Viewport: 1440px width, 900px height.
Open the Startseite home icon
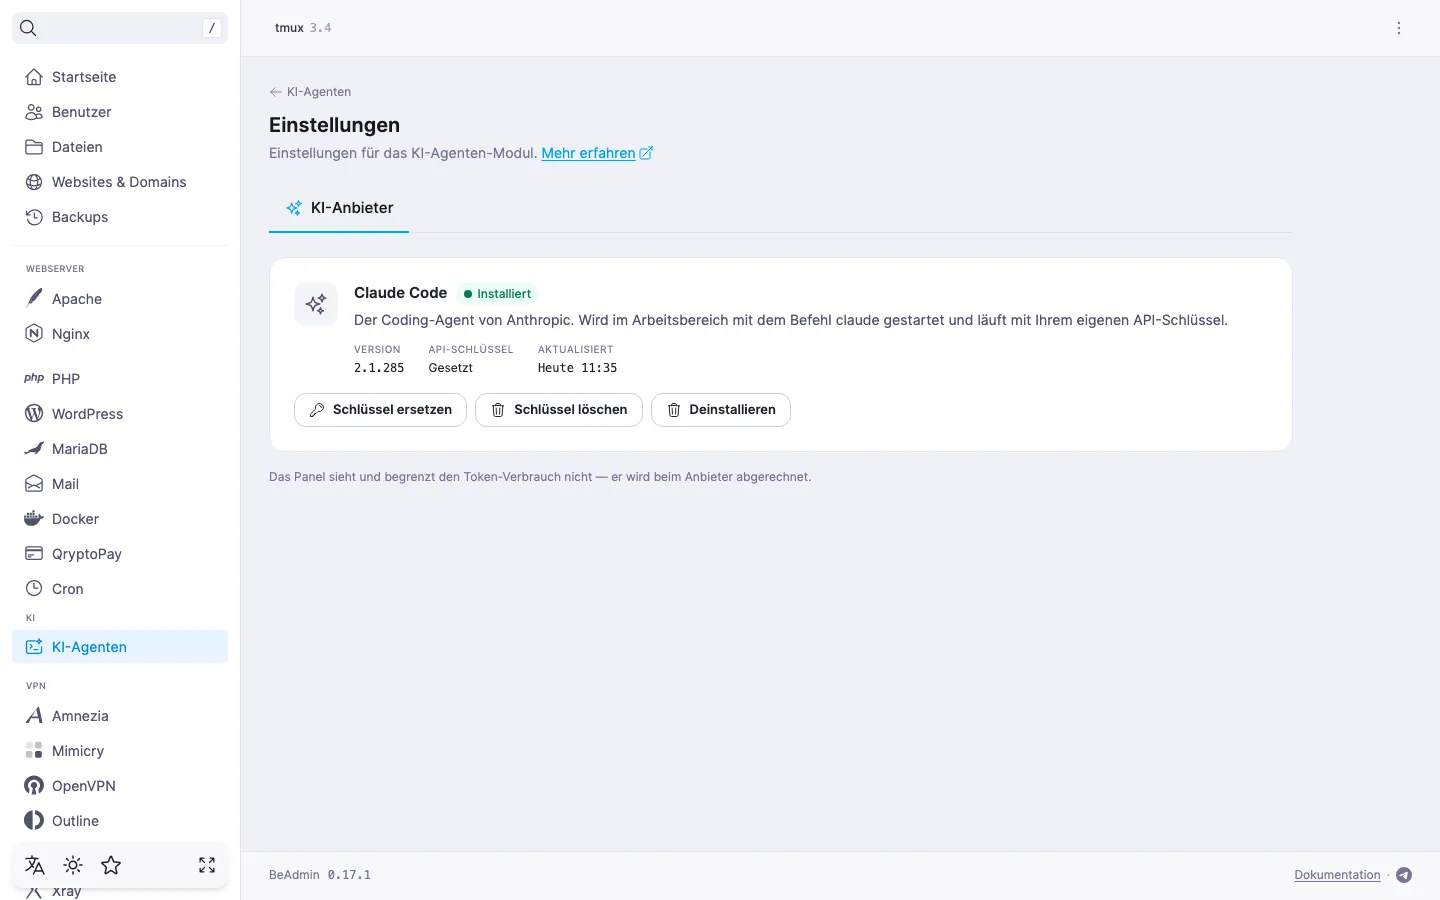[x=34, y=77]
